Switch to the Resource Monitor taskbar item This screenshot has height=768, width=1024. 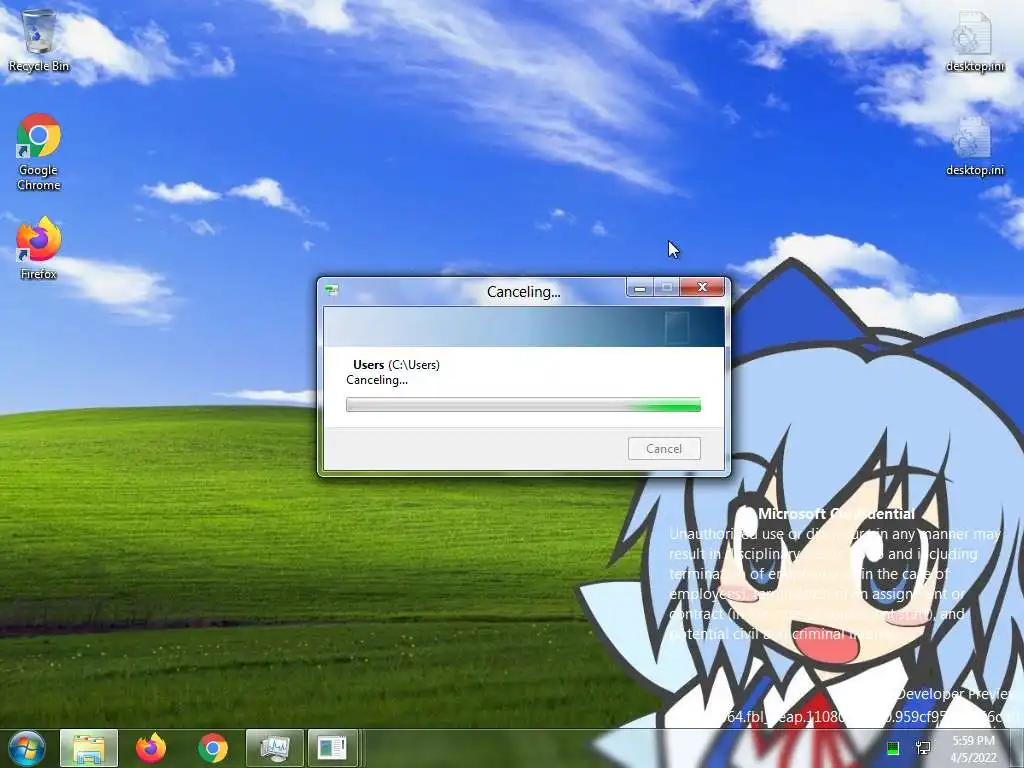click(274, 748)
